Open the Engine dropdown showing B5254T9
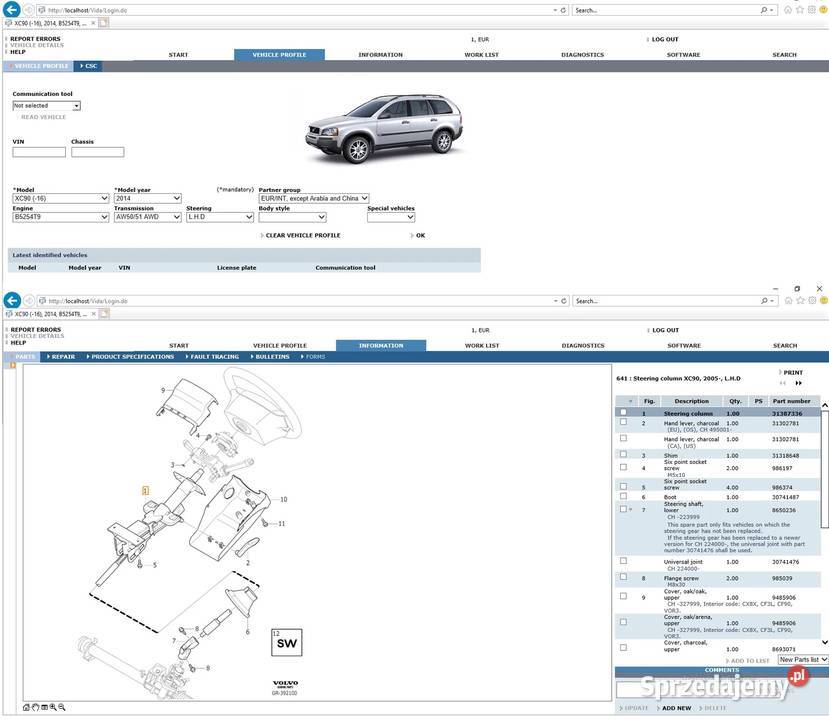The image size is (829, 720). click(x=61, y=217)
